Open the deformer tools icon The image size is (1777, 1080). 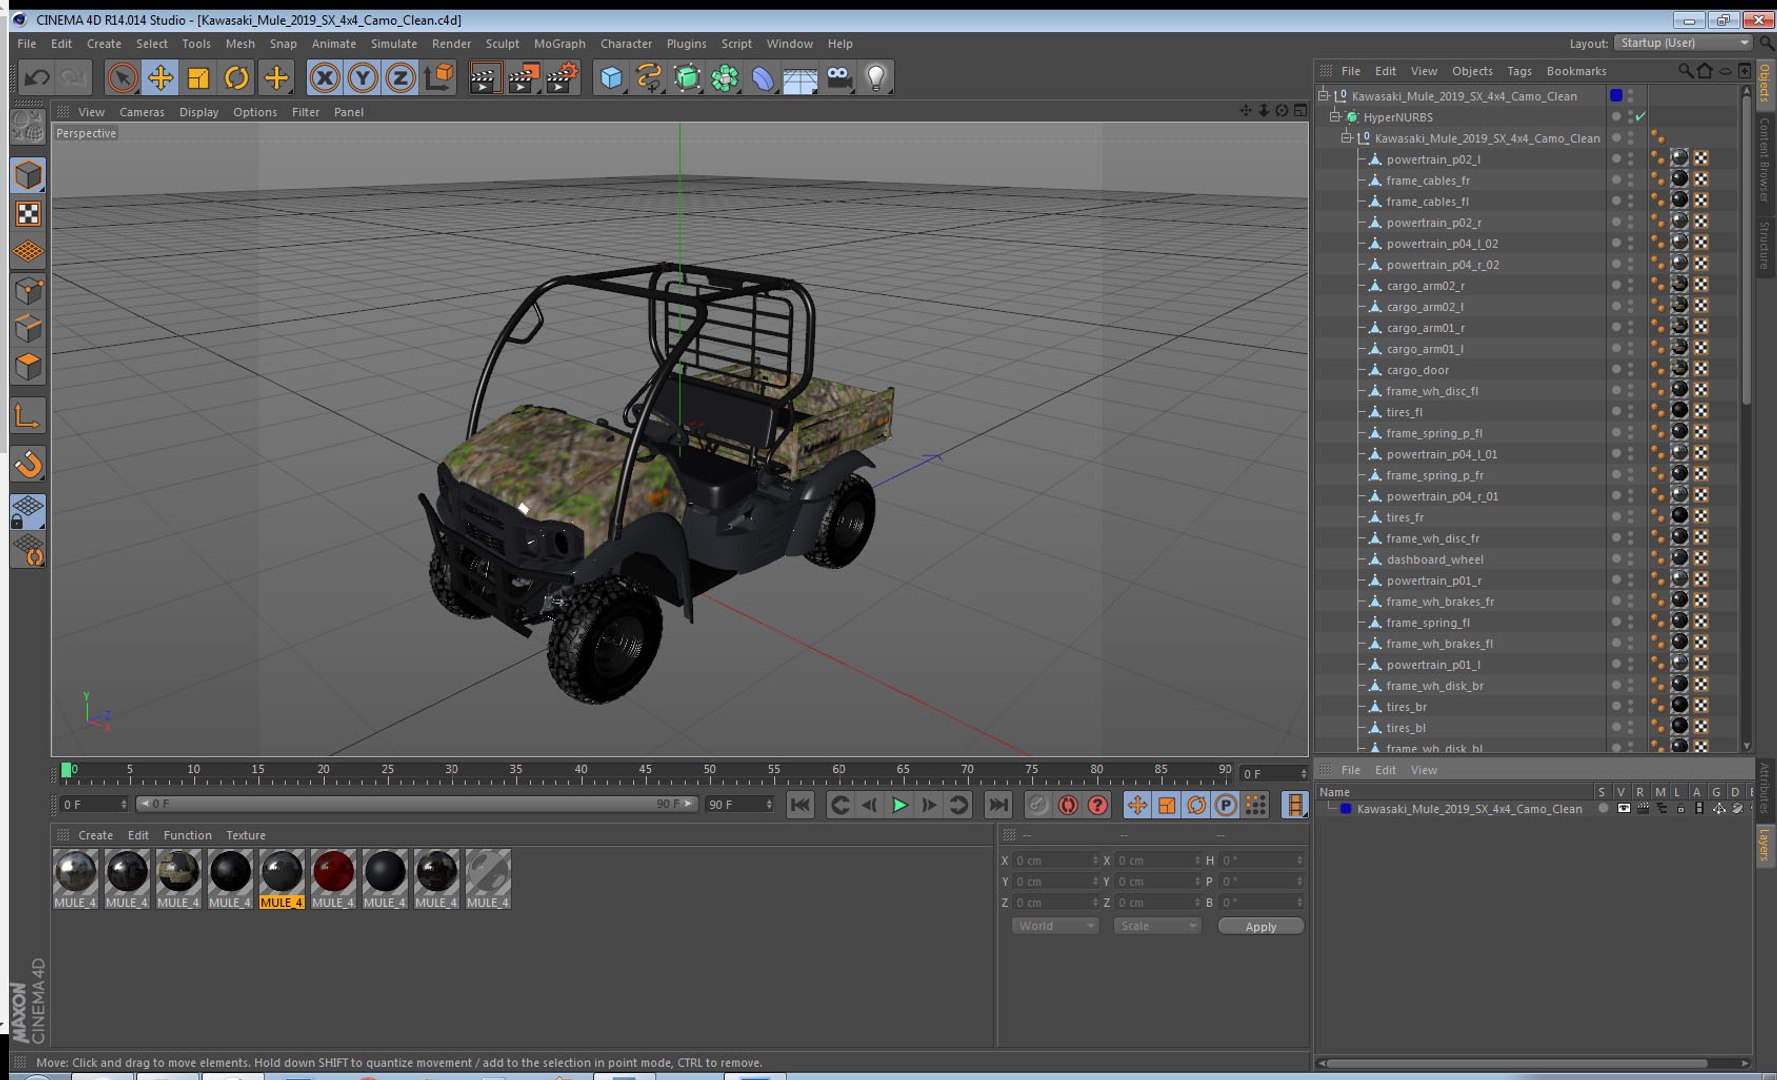tap(763, 77)
